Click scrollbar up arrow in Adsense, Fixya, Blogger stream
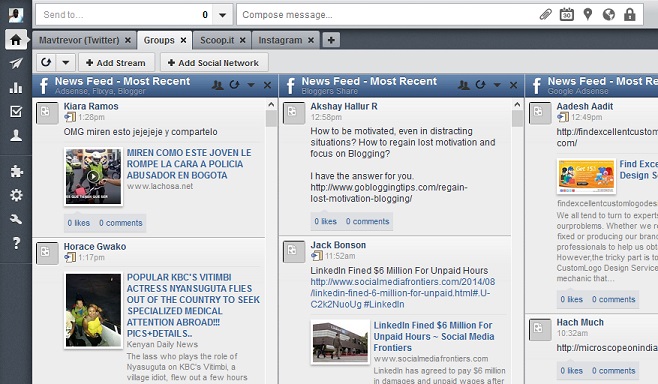The height and width of the screenshot is (384, 658). [271, 104]
